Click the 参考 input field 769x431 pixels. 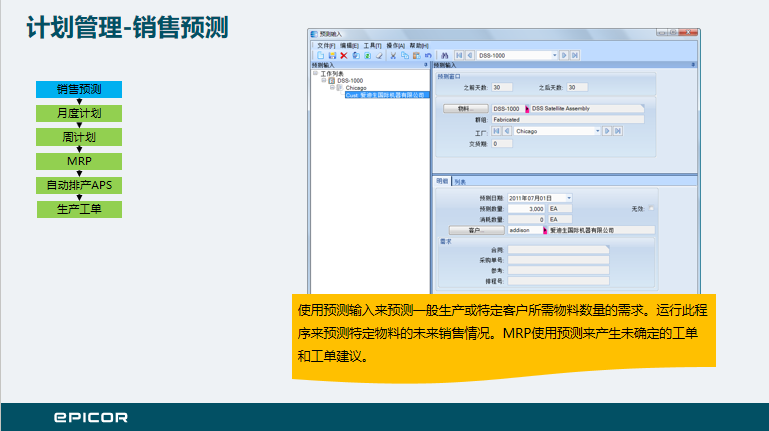[558, 270]
